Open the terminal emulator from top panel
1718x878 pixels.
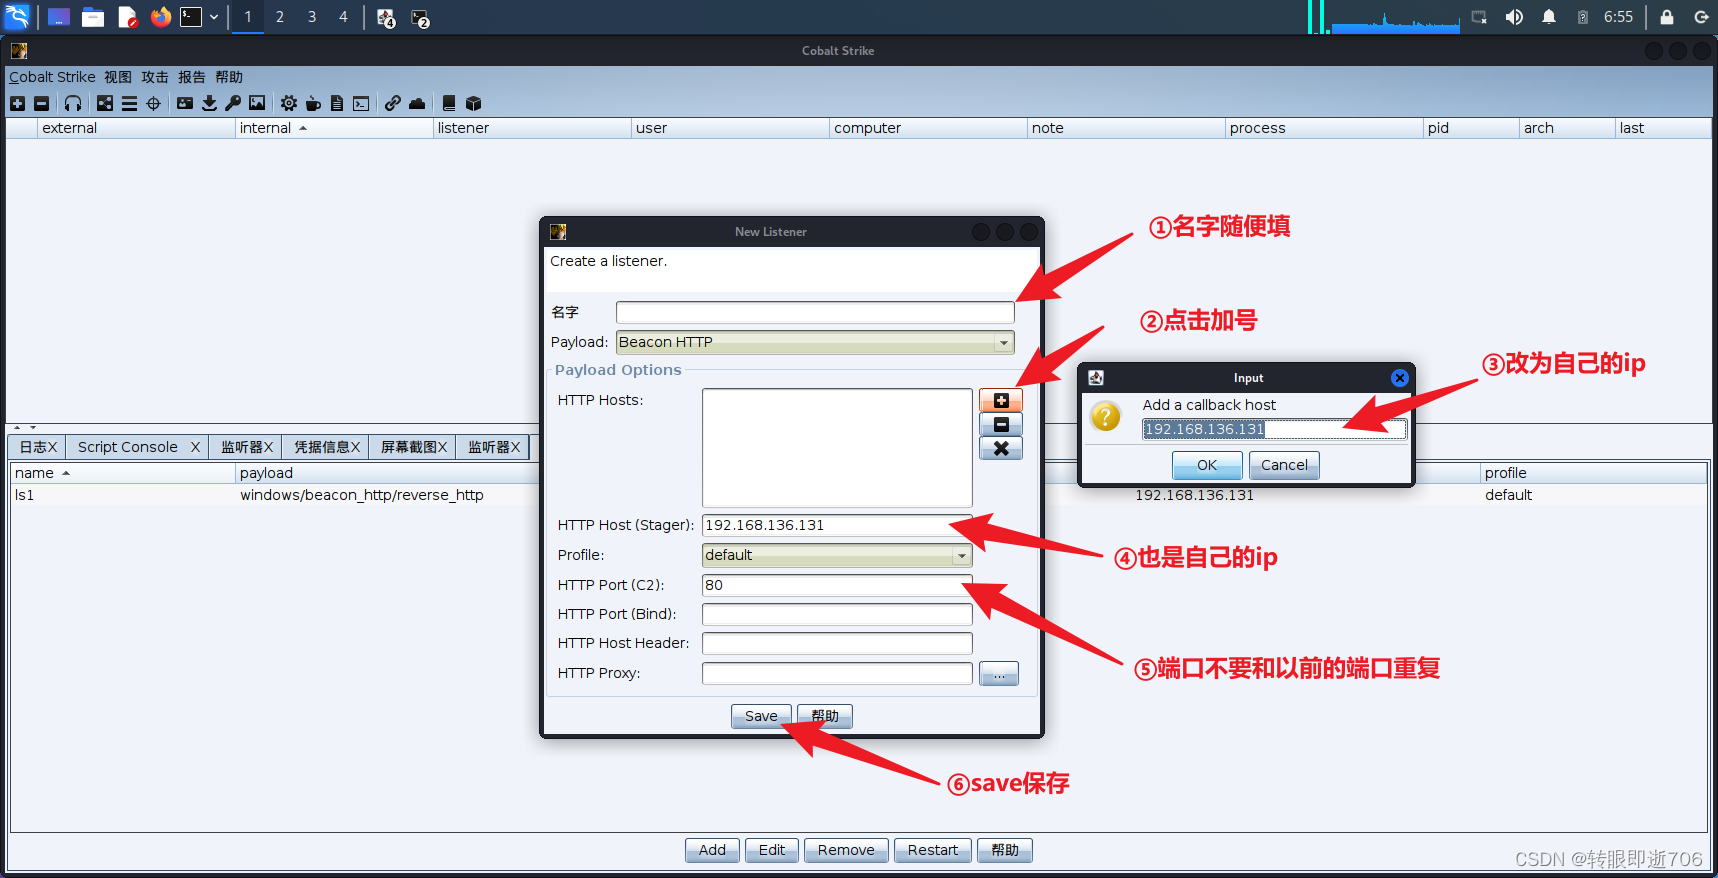[x=191, y=17]
